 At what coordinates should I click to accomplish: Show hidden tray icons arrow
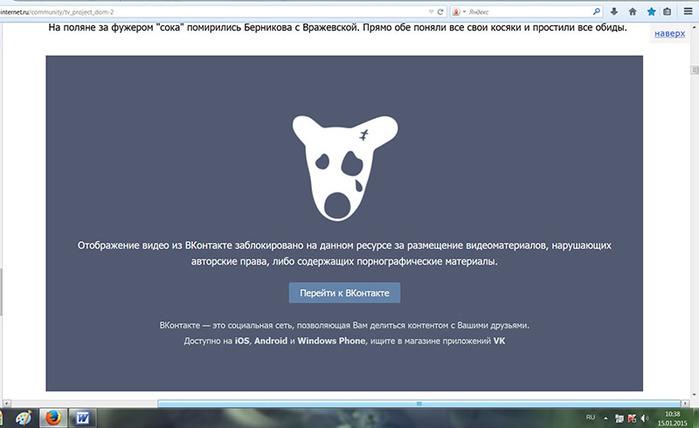[x=606, y=418]
